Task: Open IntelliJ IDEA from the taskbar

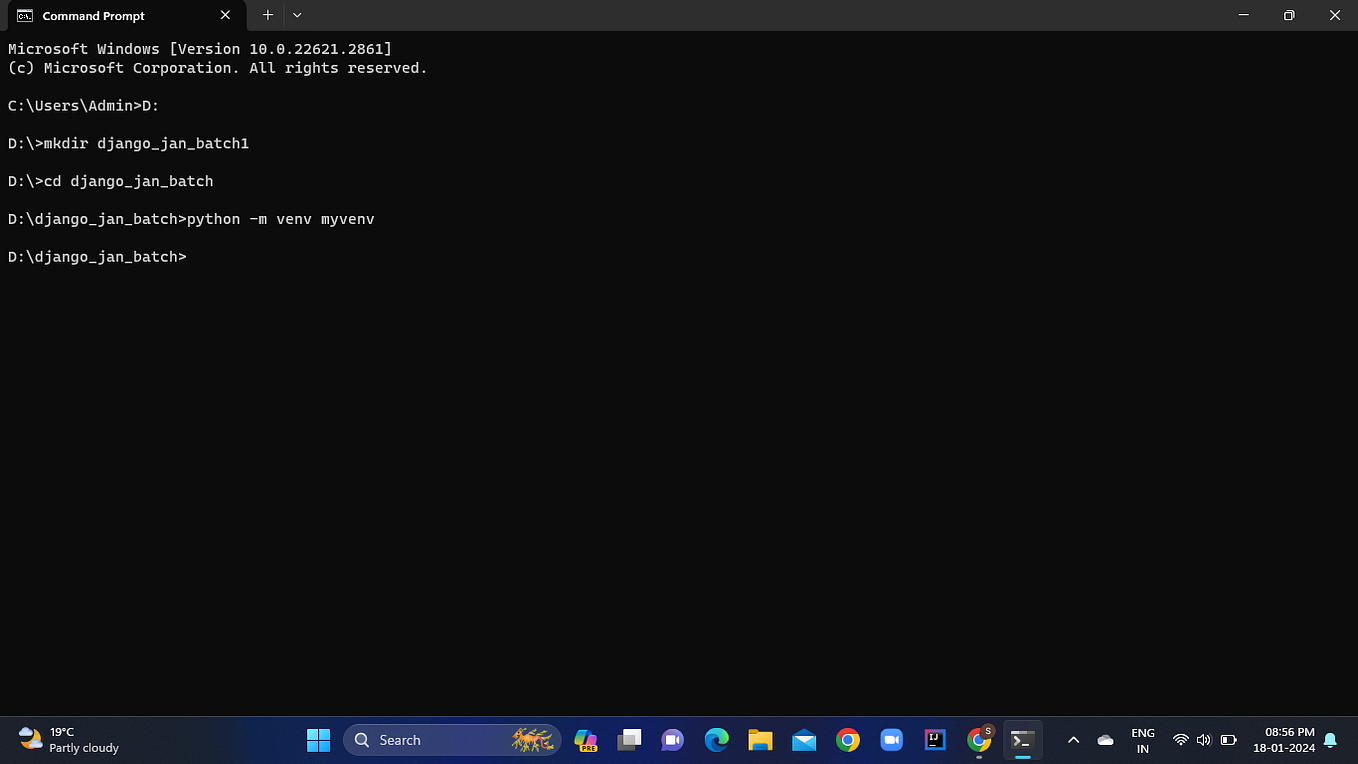Action: tap(935, 740)
